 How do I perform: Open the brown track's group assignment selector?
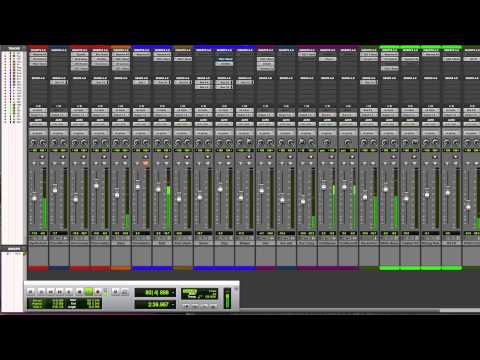tap(183, 133)
